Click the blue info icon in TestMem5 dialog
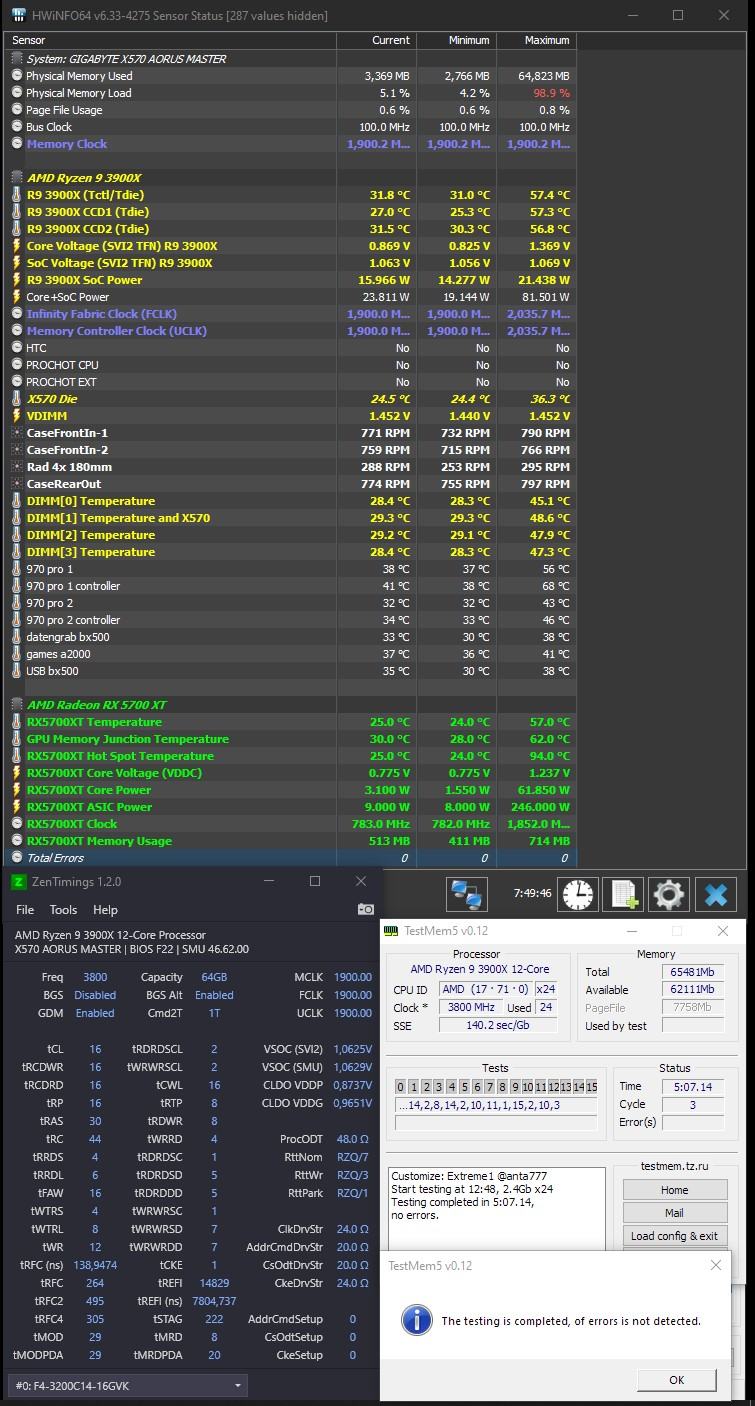 (416, 1320)
